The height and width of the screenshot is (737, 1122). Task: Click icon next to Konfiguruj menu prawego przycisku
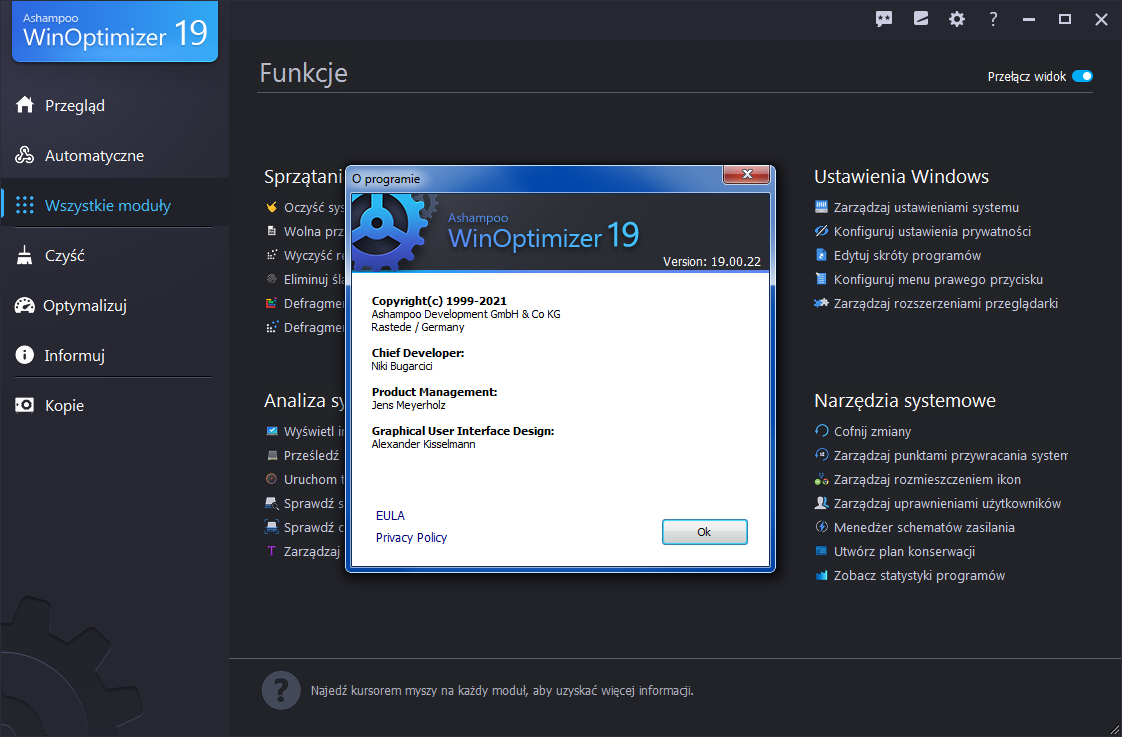tap(821, 278)
